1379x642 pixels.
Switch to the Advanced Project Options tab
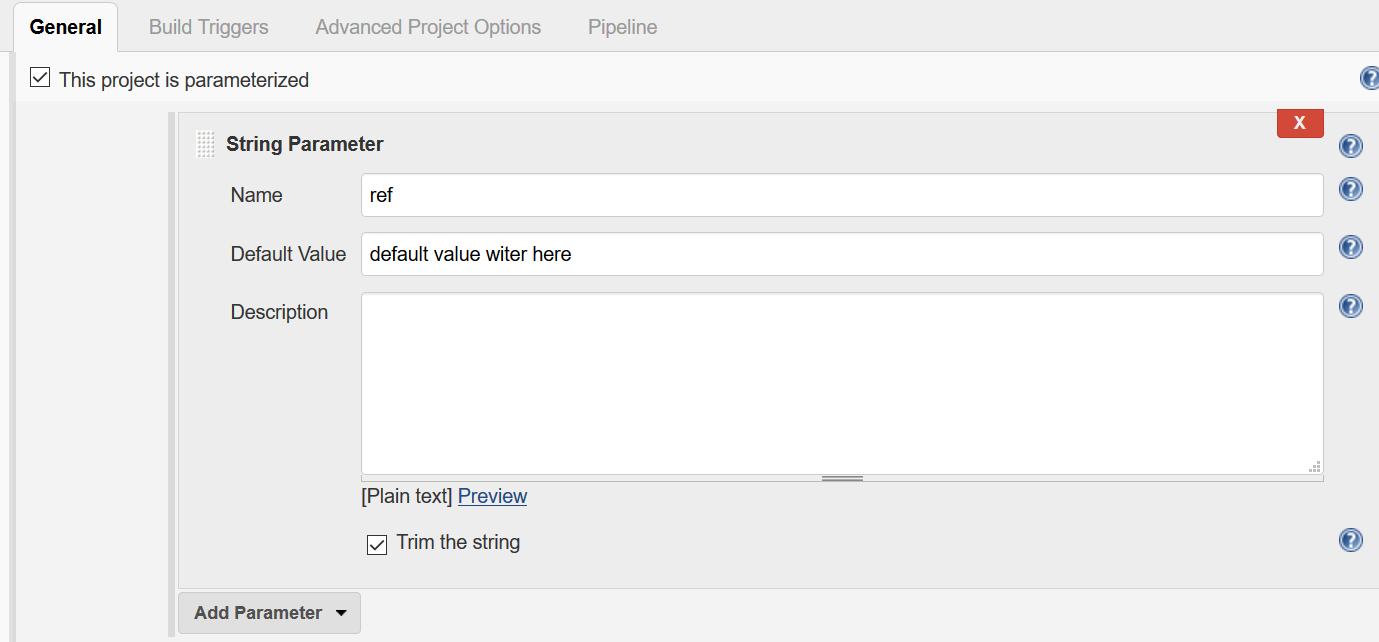pyautogui.click(x=428, y=27)
